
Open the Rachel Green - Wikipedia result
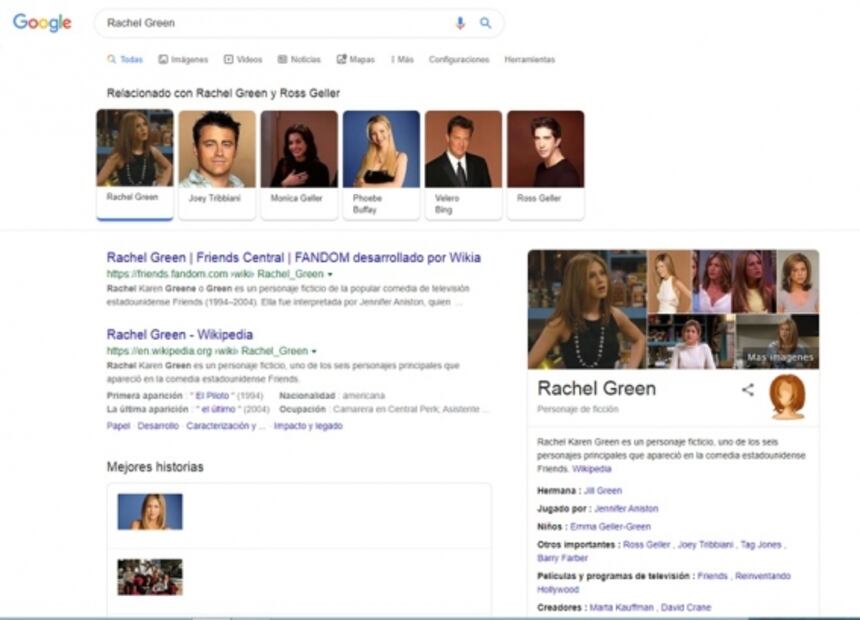point(179,335)
